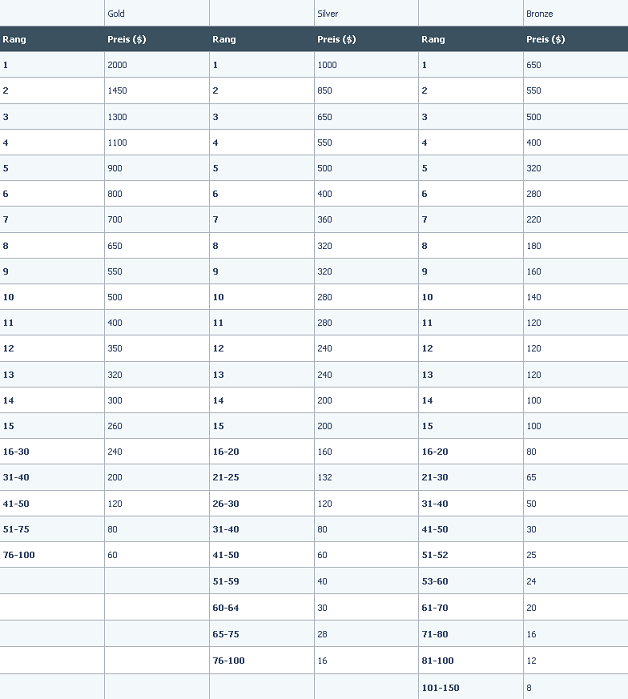The width and height of the screenshot is (628, 699).
Task: Click the Gold prize value 1100
Action: (x=117, y=143)
